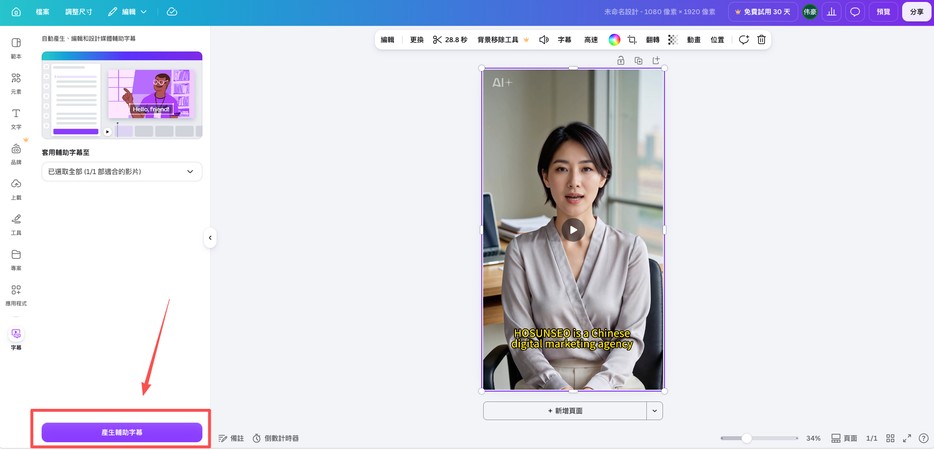The width and height of the screenshot is (934, 450).
Task: Click the 分享 (Share) button
Action: coord(917,12)
